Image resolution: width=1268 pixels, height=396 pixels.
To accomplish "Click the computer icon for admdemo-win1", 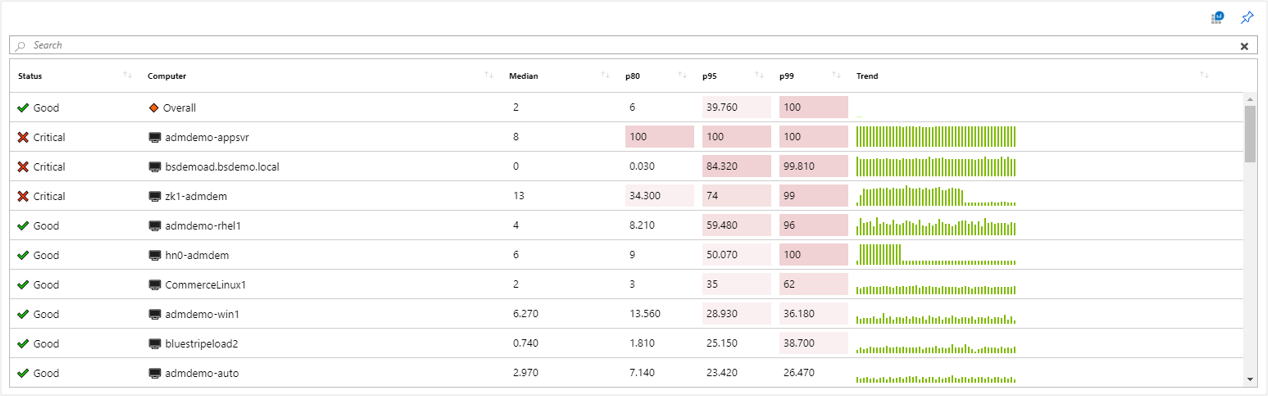I will click(155, 314).
